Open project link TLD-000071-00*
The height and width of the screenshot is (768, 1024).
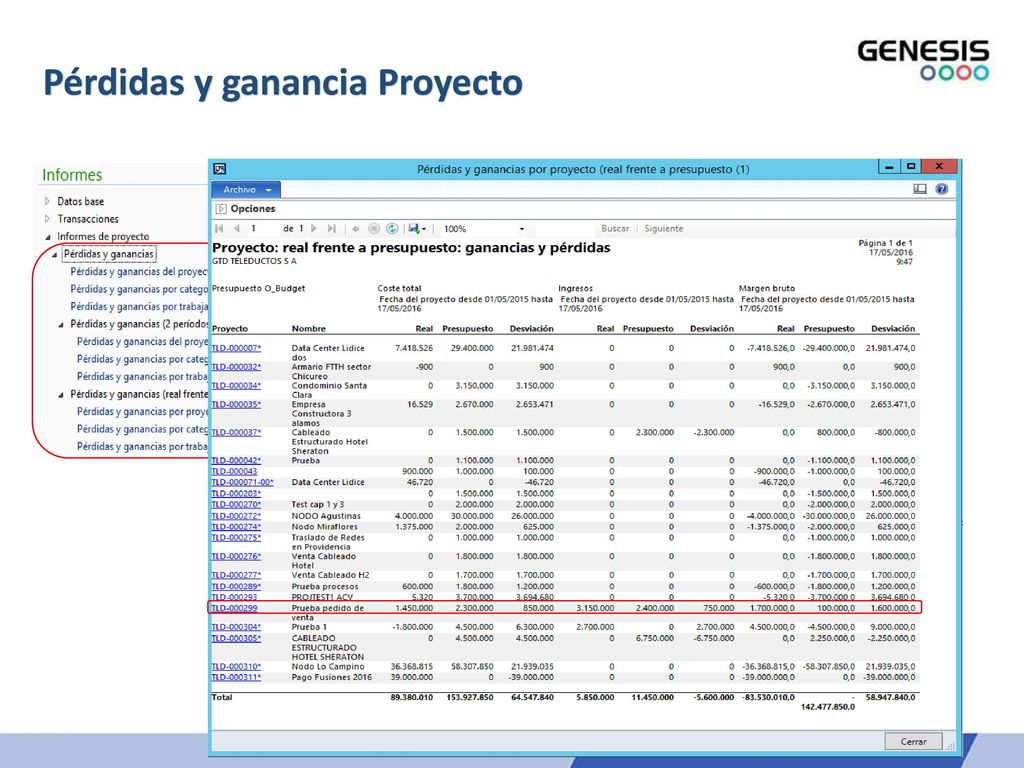click(242, 482)
